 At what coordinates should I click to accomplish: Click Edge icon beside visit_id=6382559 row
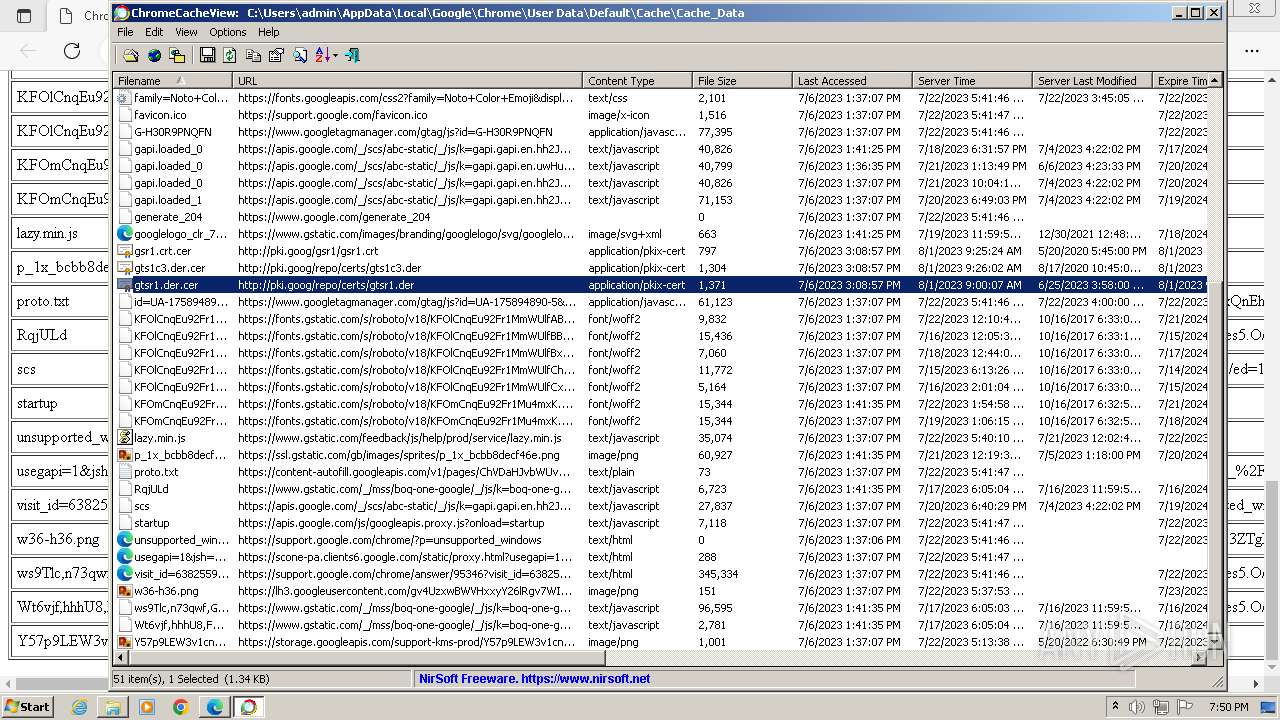[x=124, y=574]
